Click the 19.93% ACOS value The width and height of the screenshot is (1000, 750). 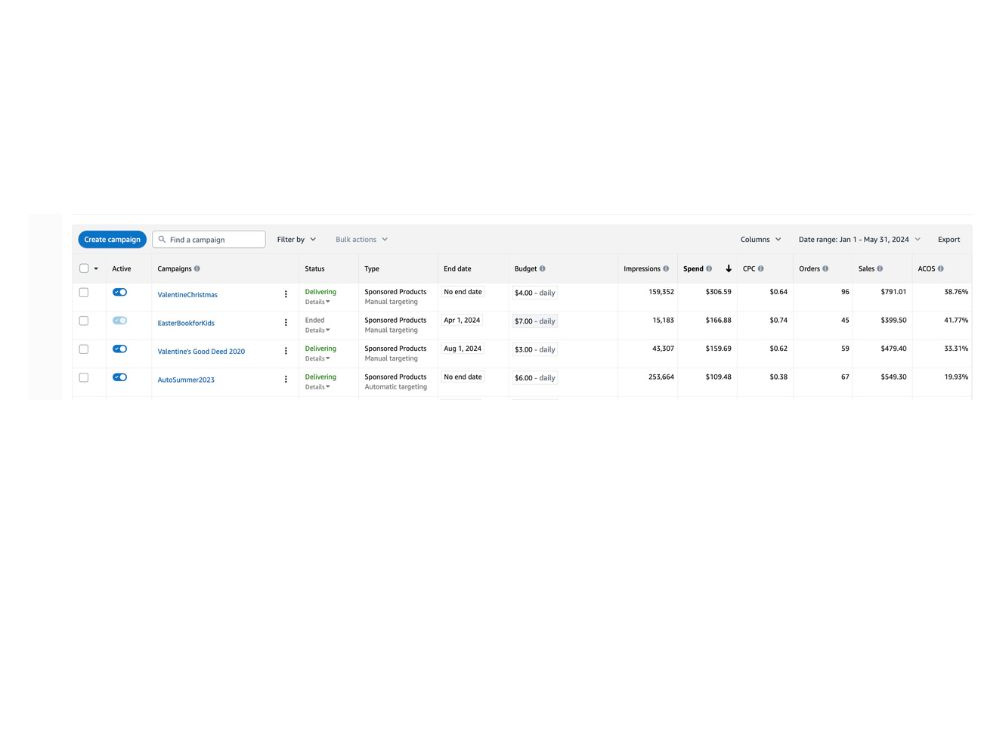tap(955, 377)
